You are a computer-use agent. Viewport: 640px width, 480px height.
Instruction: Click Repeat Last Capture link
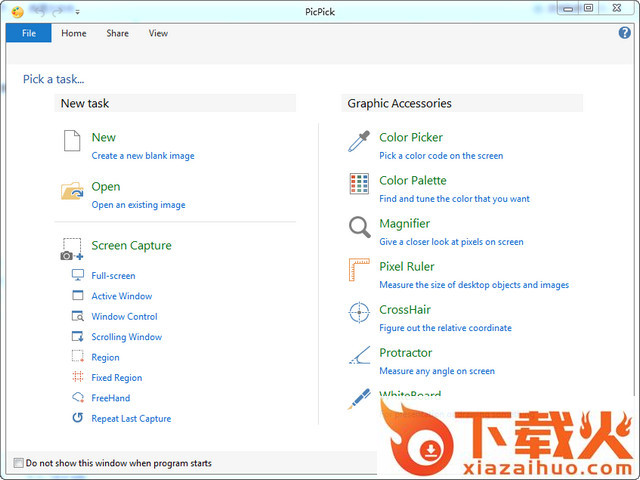point(131,419)
